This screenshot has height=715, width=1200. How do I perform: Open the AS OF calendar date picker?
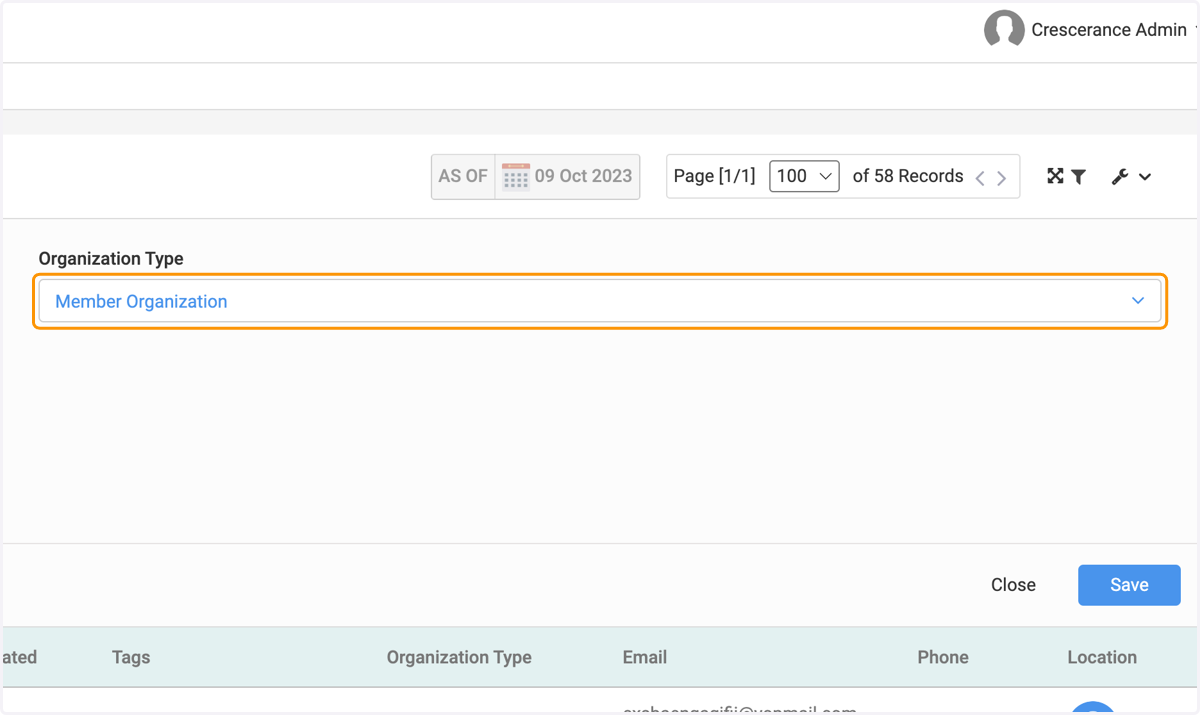coord(516,177)
